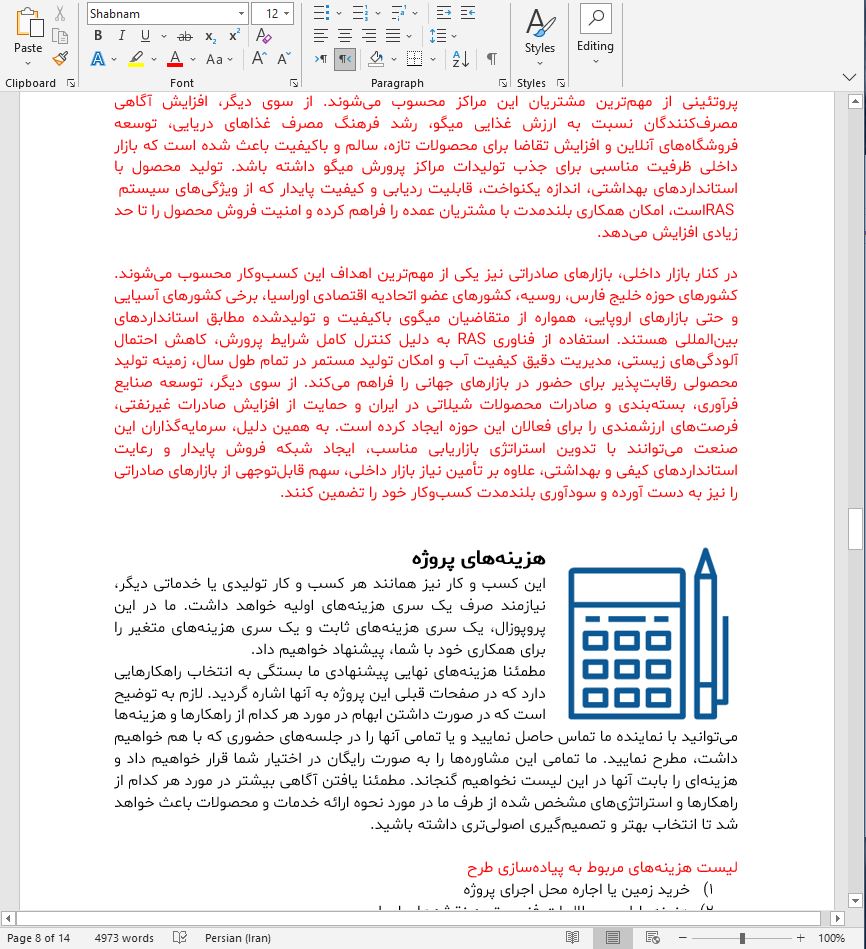Click Decrease Font Size icon
Image resolution: width=866 pixels, height=949 pixels.
point(284,59)
